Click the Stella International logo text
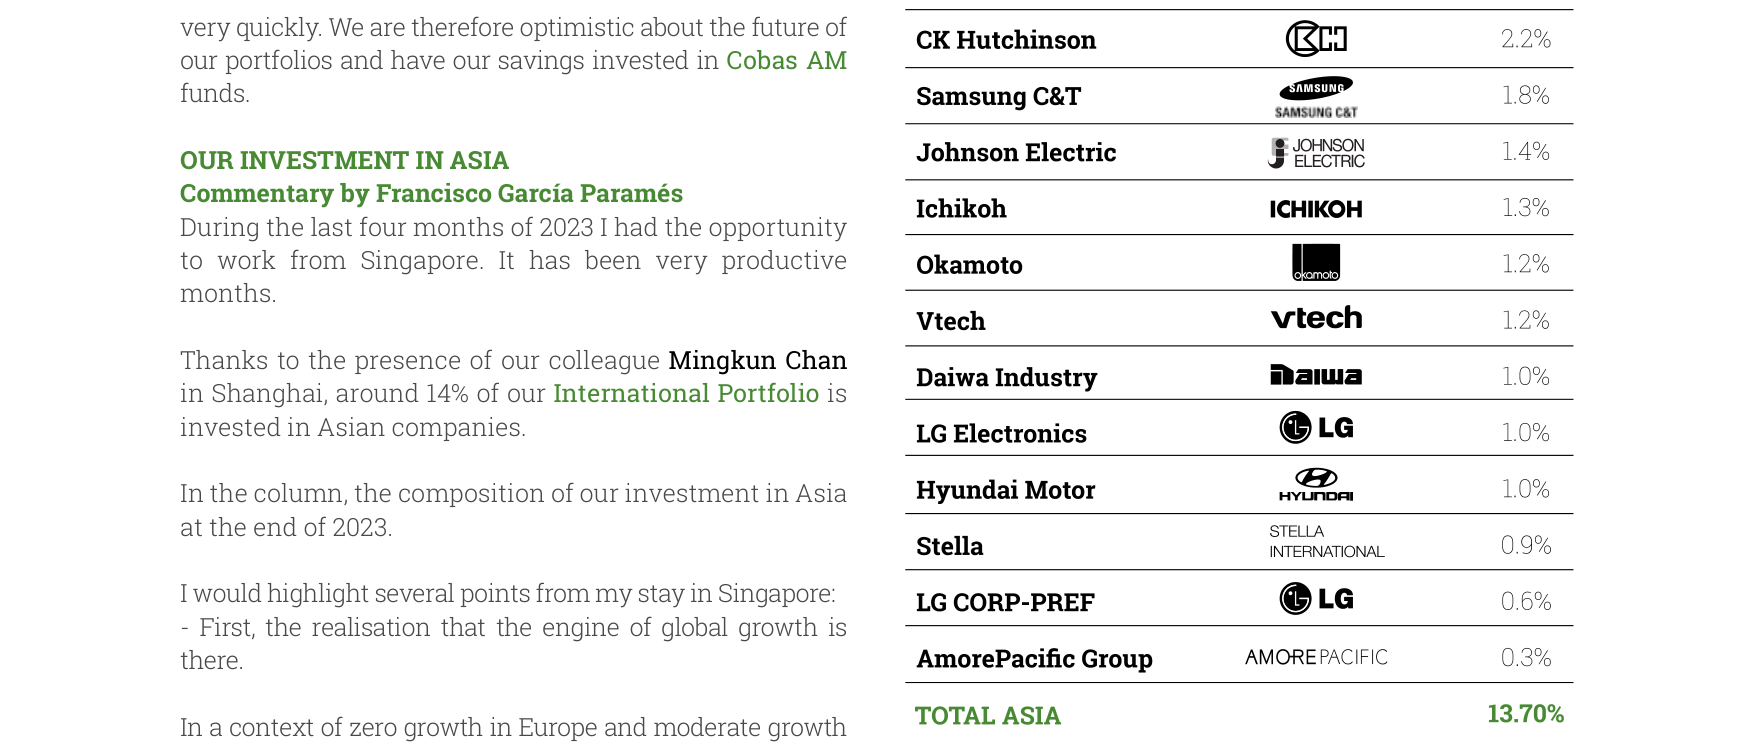1754x756 pixels. click(1327, 541)
